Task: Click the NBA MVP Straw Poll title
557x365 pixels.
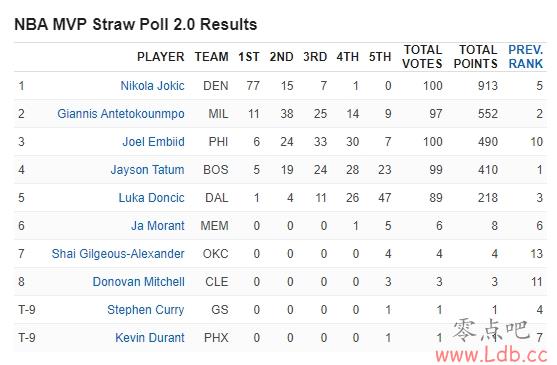Action: click(x=135, y=24)
